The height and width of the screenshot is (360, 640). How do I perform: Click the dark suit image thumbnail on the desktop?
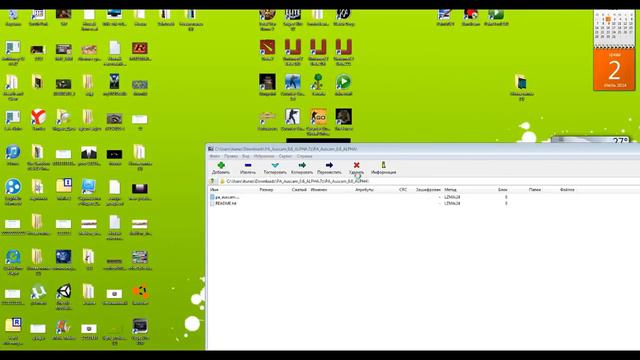tap(89, 155)
